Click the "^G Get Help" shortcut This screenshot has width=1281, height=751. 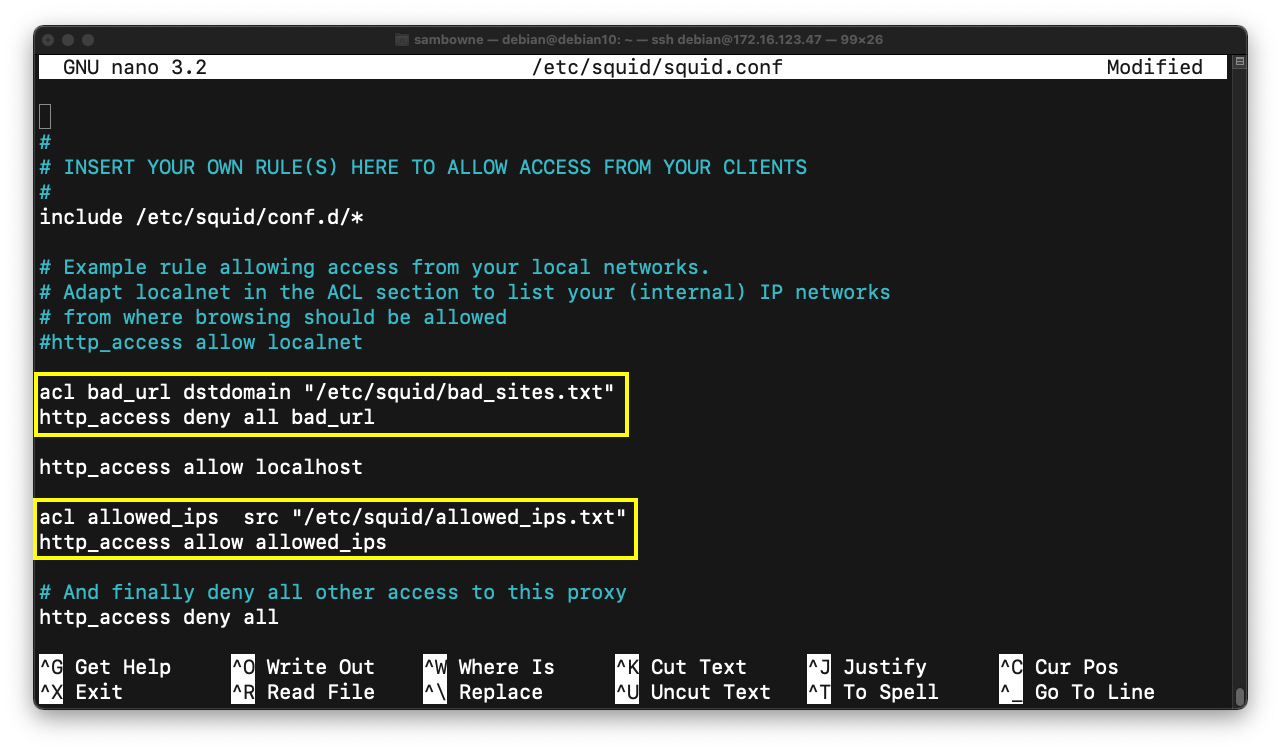coord(105,667)
